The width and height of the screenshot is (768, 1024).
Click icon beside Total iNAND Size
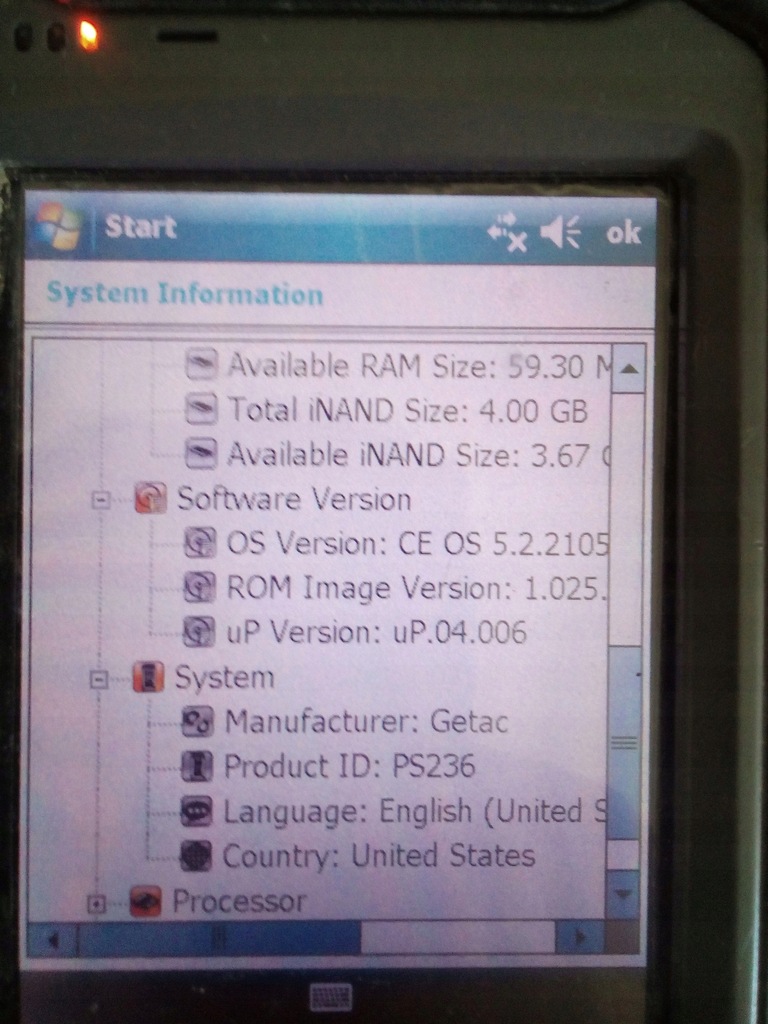201,409
